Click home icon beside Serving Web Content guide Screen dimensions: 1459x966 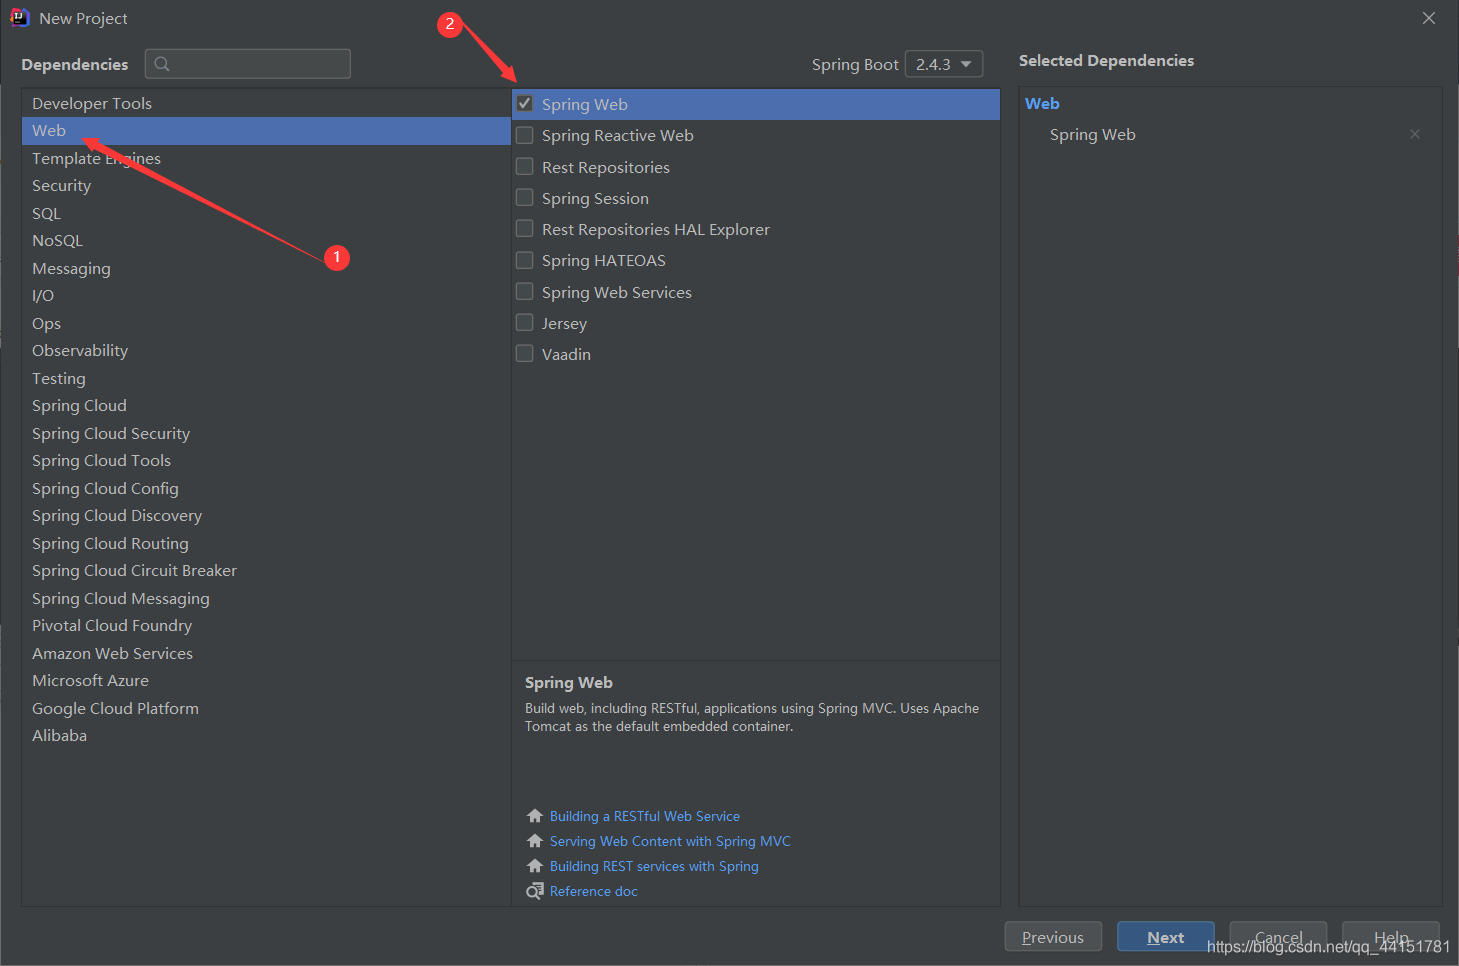point(535,841)
